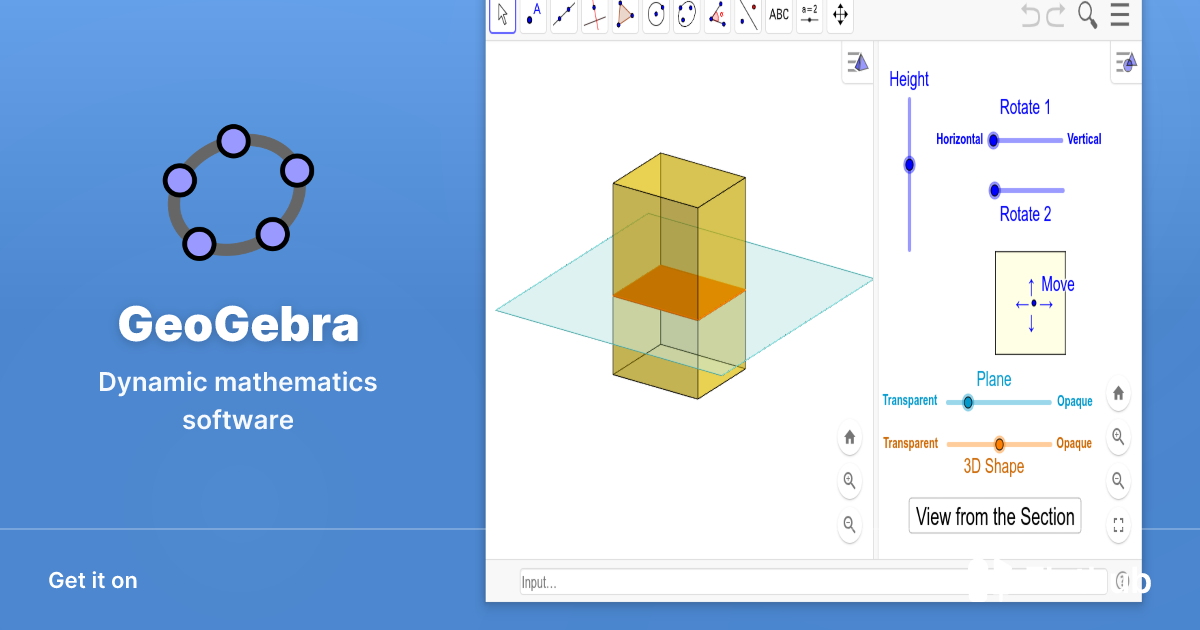This screenshot has height=630, width=1200.
Task: Select the Reflect about Line tool
Action: [748, 15]
